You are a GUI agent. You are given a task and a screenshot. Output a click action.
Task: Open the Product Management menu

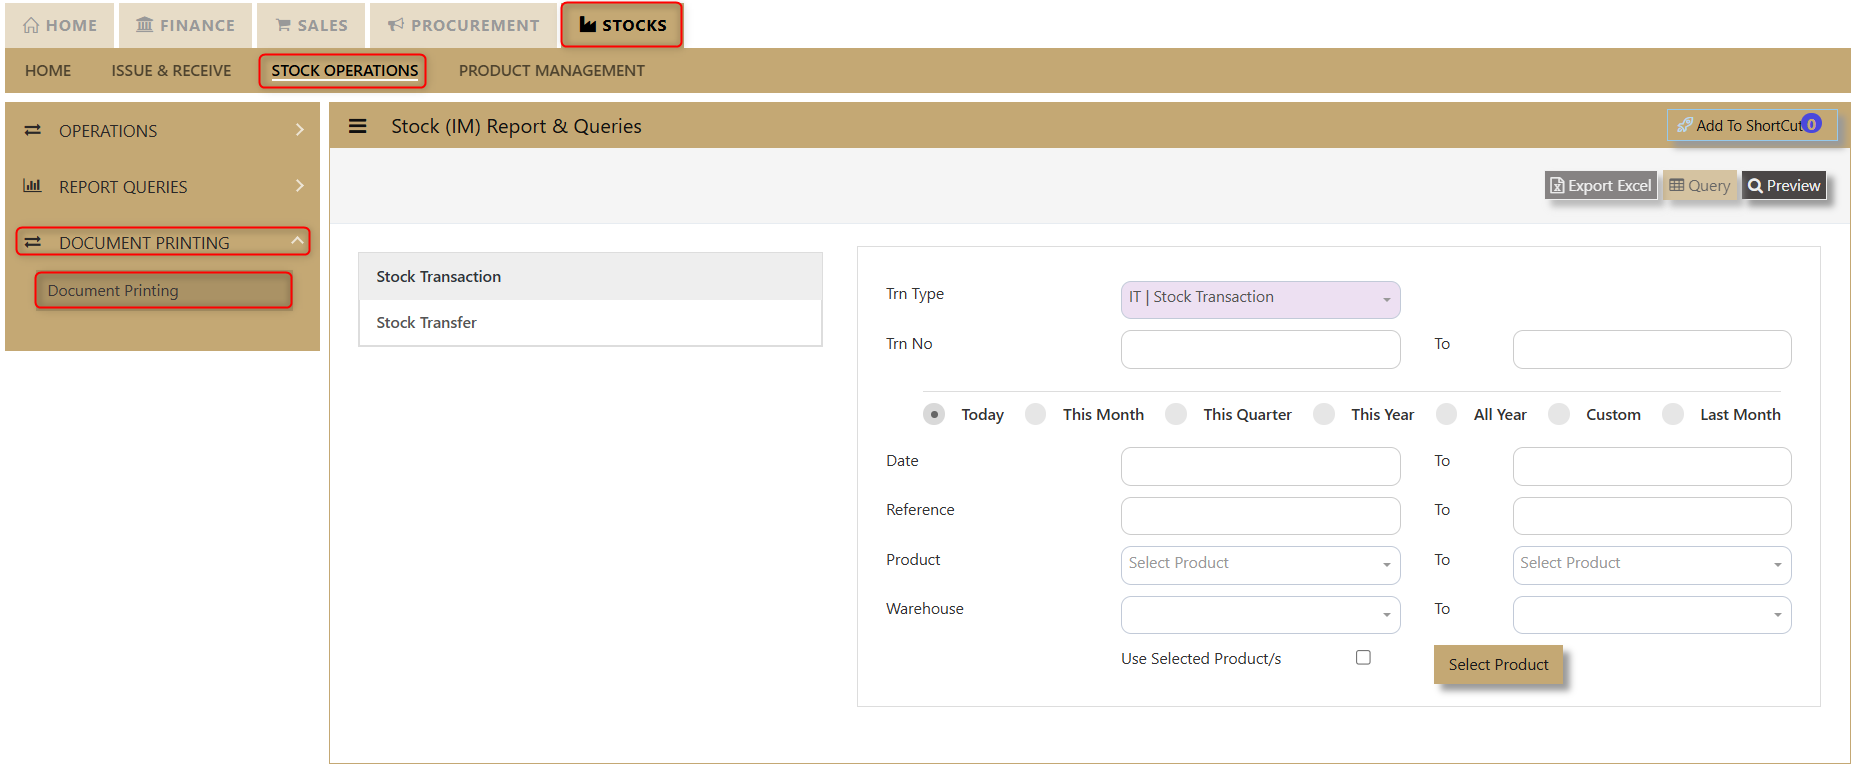(x=551, y=71)
